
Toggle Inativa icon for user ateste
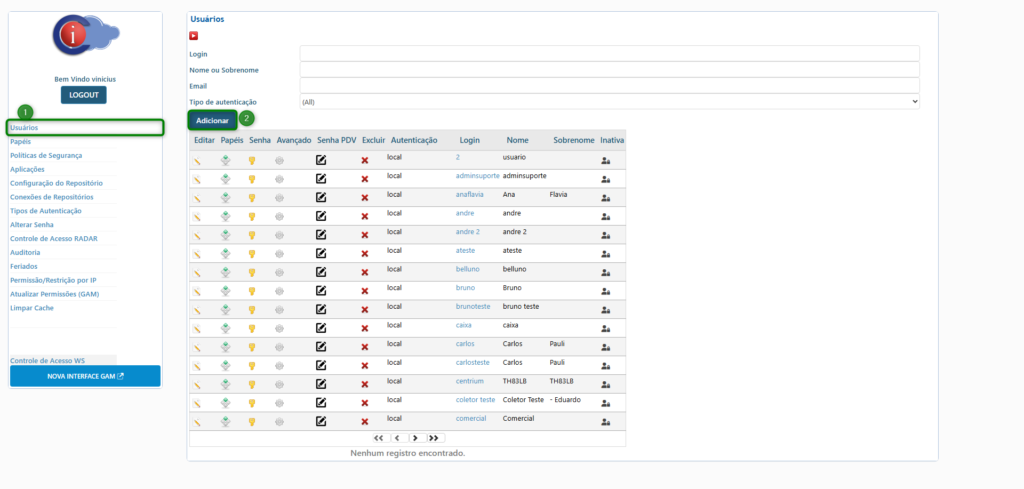pos(605,254)
